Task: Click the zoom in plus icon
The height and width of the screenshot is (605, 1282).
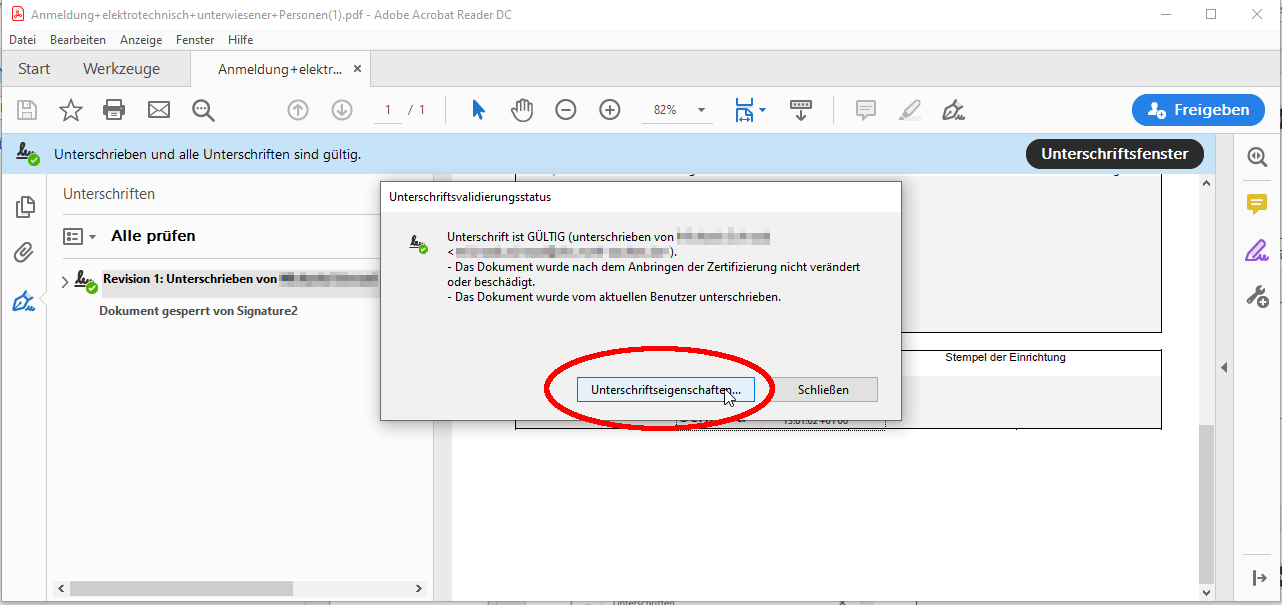Action: coord(610,110)
